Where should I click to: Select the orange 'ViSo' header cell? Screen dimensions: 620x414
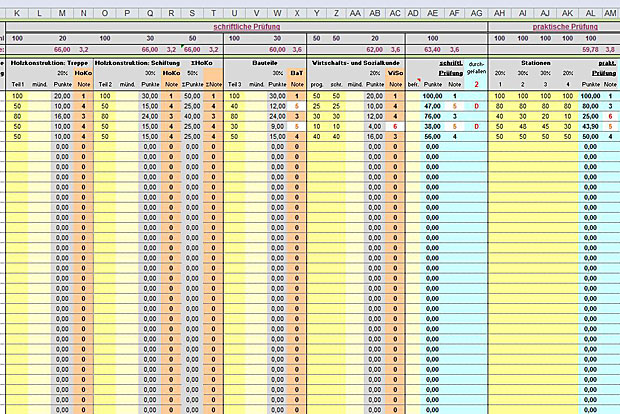coord(395,73)
